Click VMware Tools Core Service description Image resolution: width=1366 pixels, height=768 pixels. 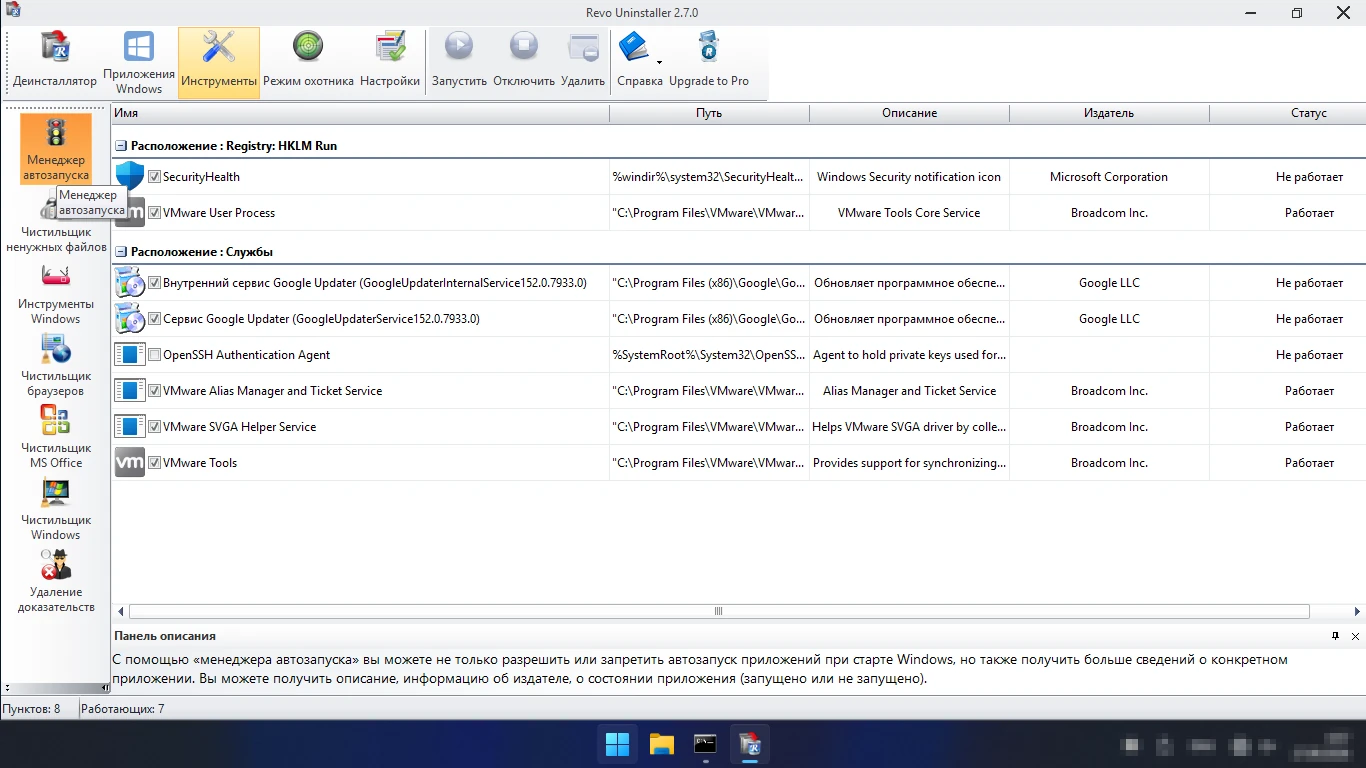pos(909,213)
